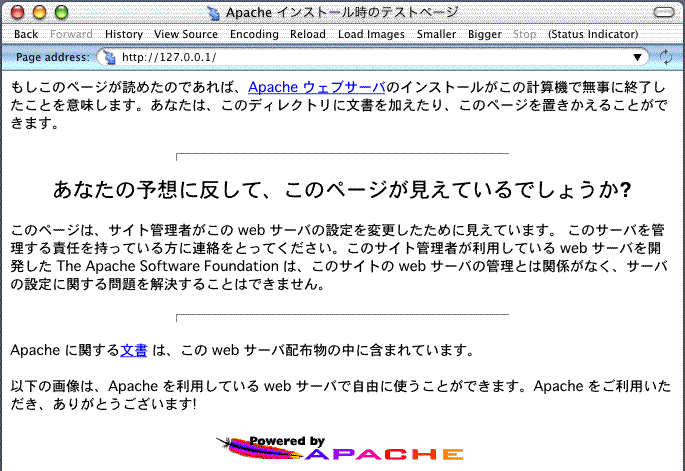Click the title bar document icon

coord(214,13)
